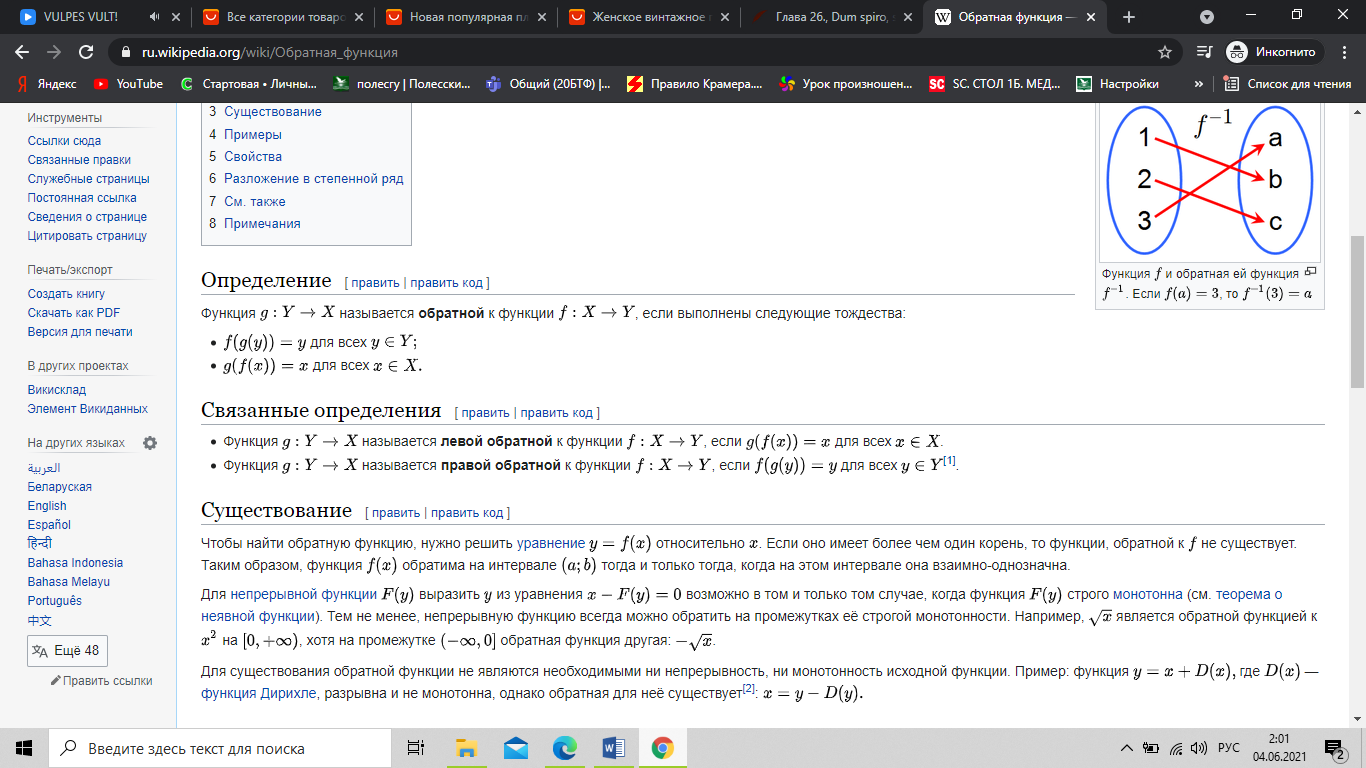
Task: Enlarge the inverse function diagram image
Action: tap(1211, 180)
